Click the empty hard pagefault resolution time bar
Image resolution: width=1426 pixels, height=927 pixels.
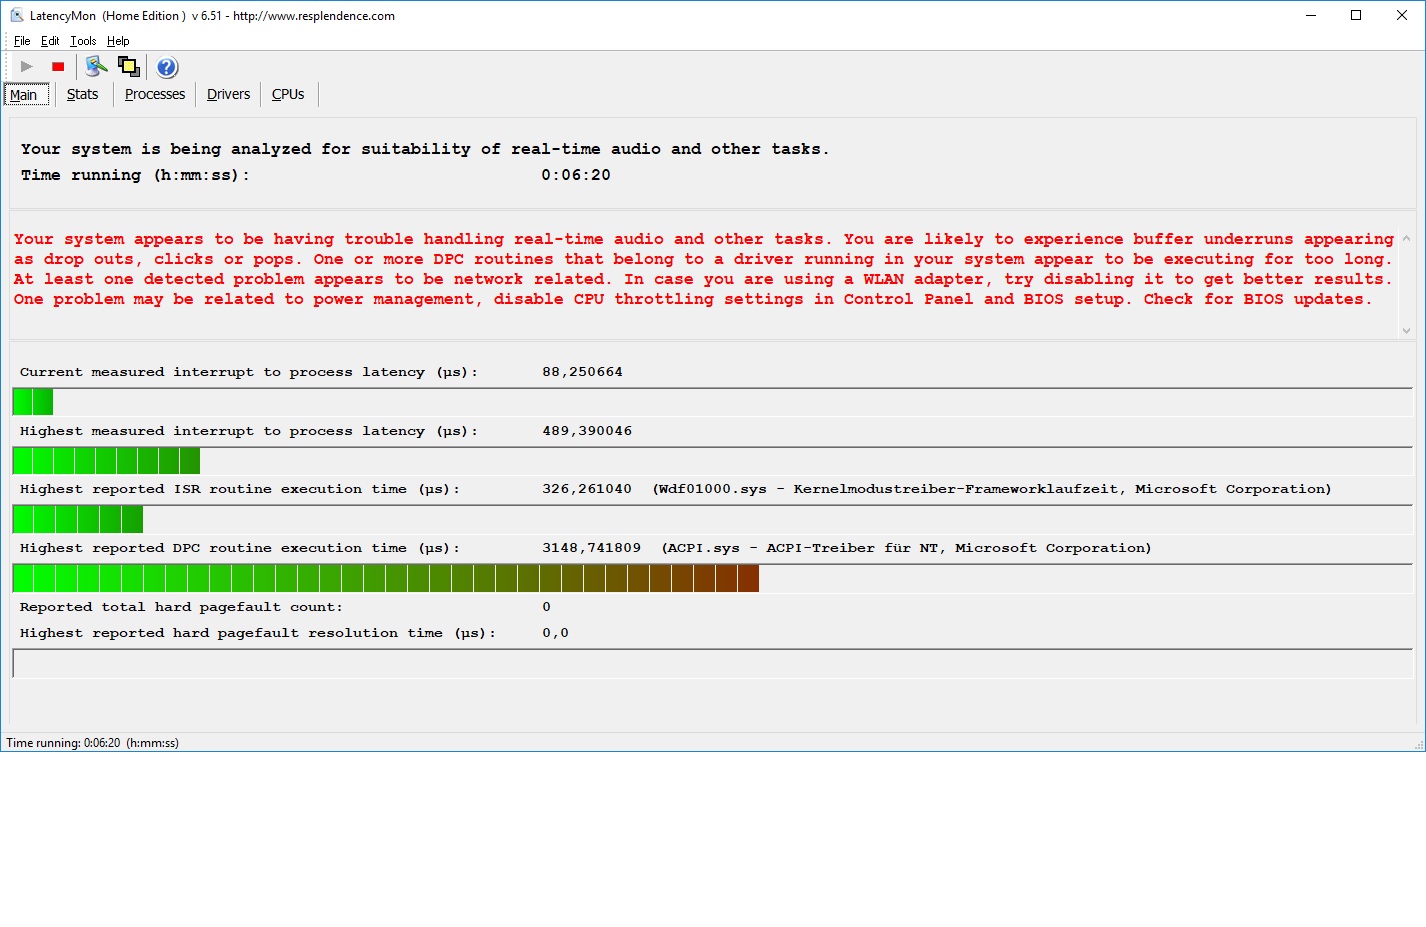pyautogui.click(x=712, y=663)
